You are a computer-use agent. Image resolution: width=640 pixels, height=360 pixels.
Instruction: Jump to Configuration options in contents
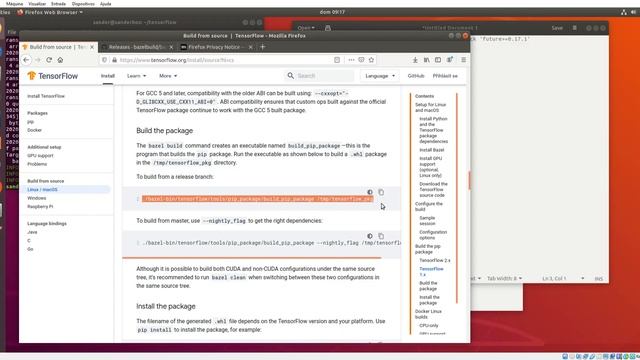point(433,235)
